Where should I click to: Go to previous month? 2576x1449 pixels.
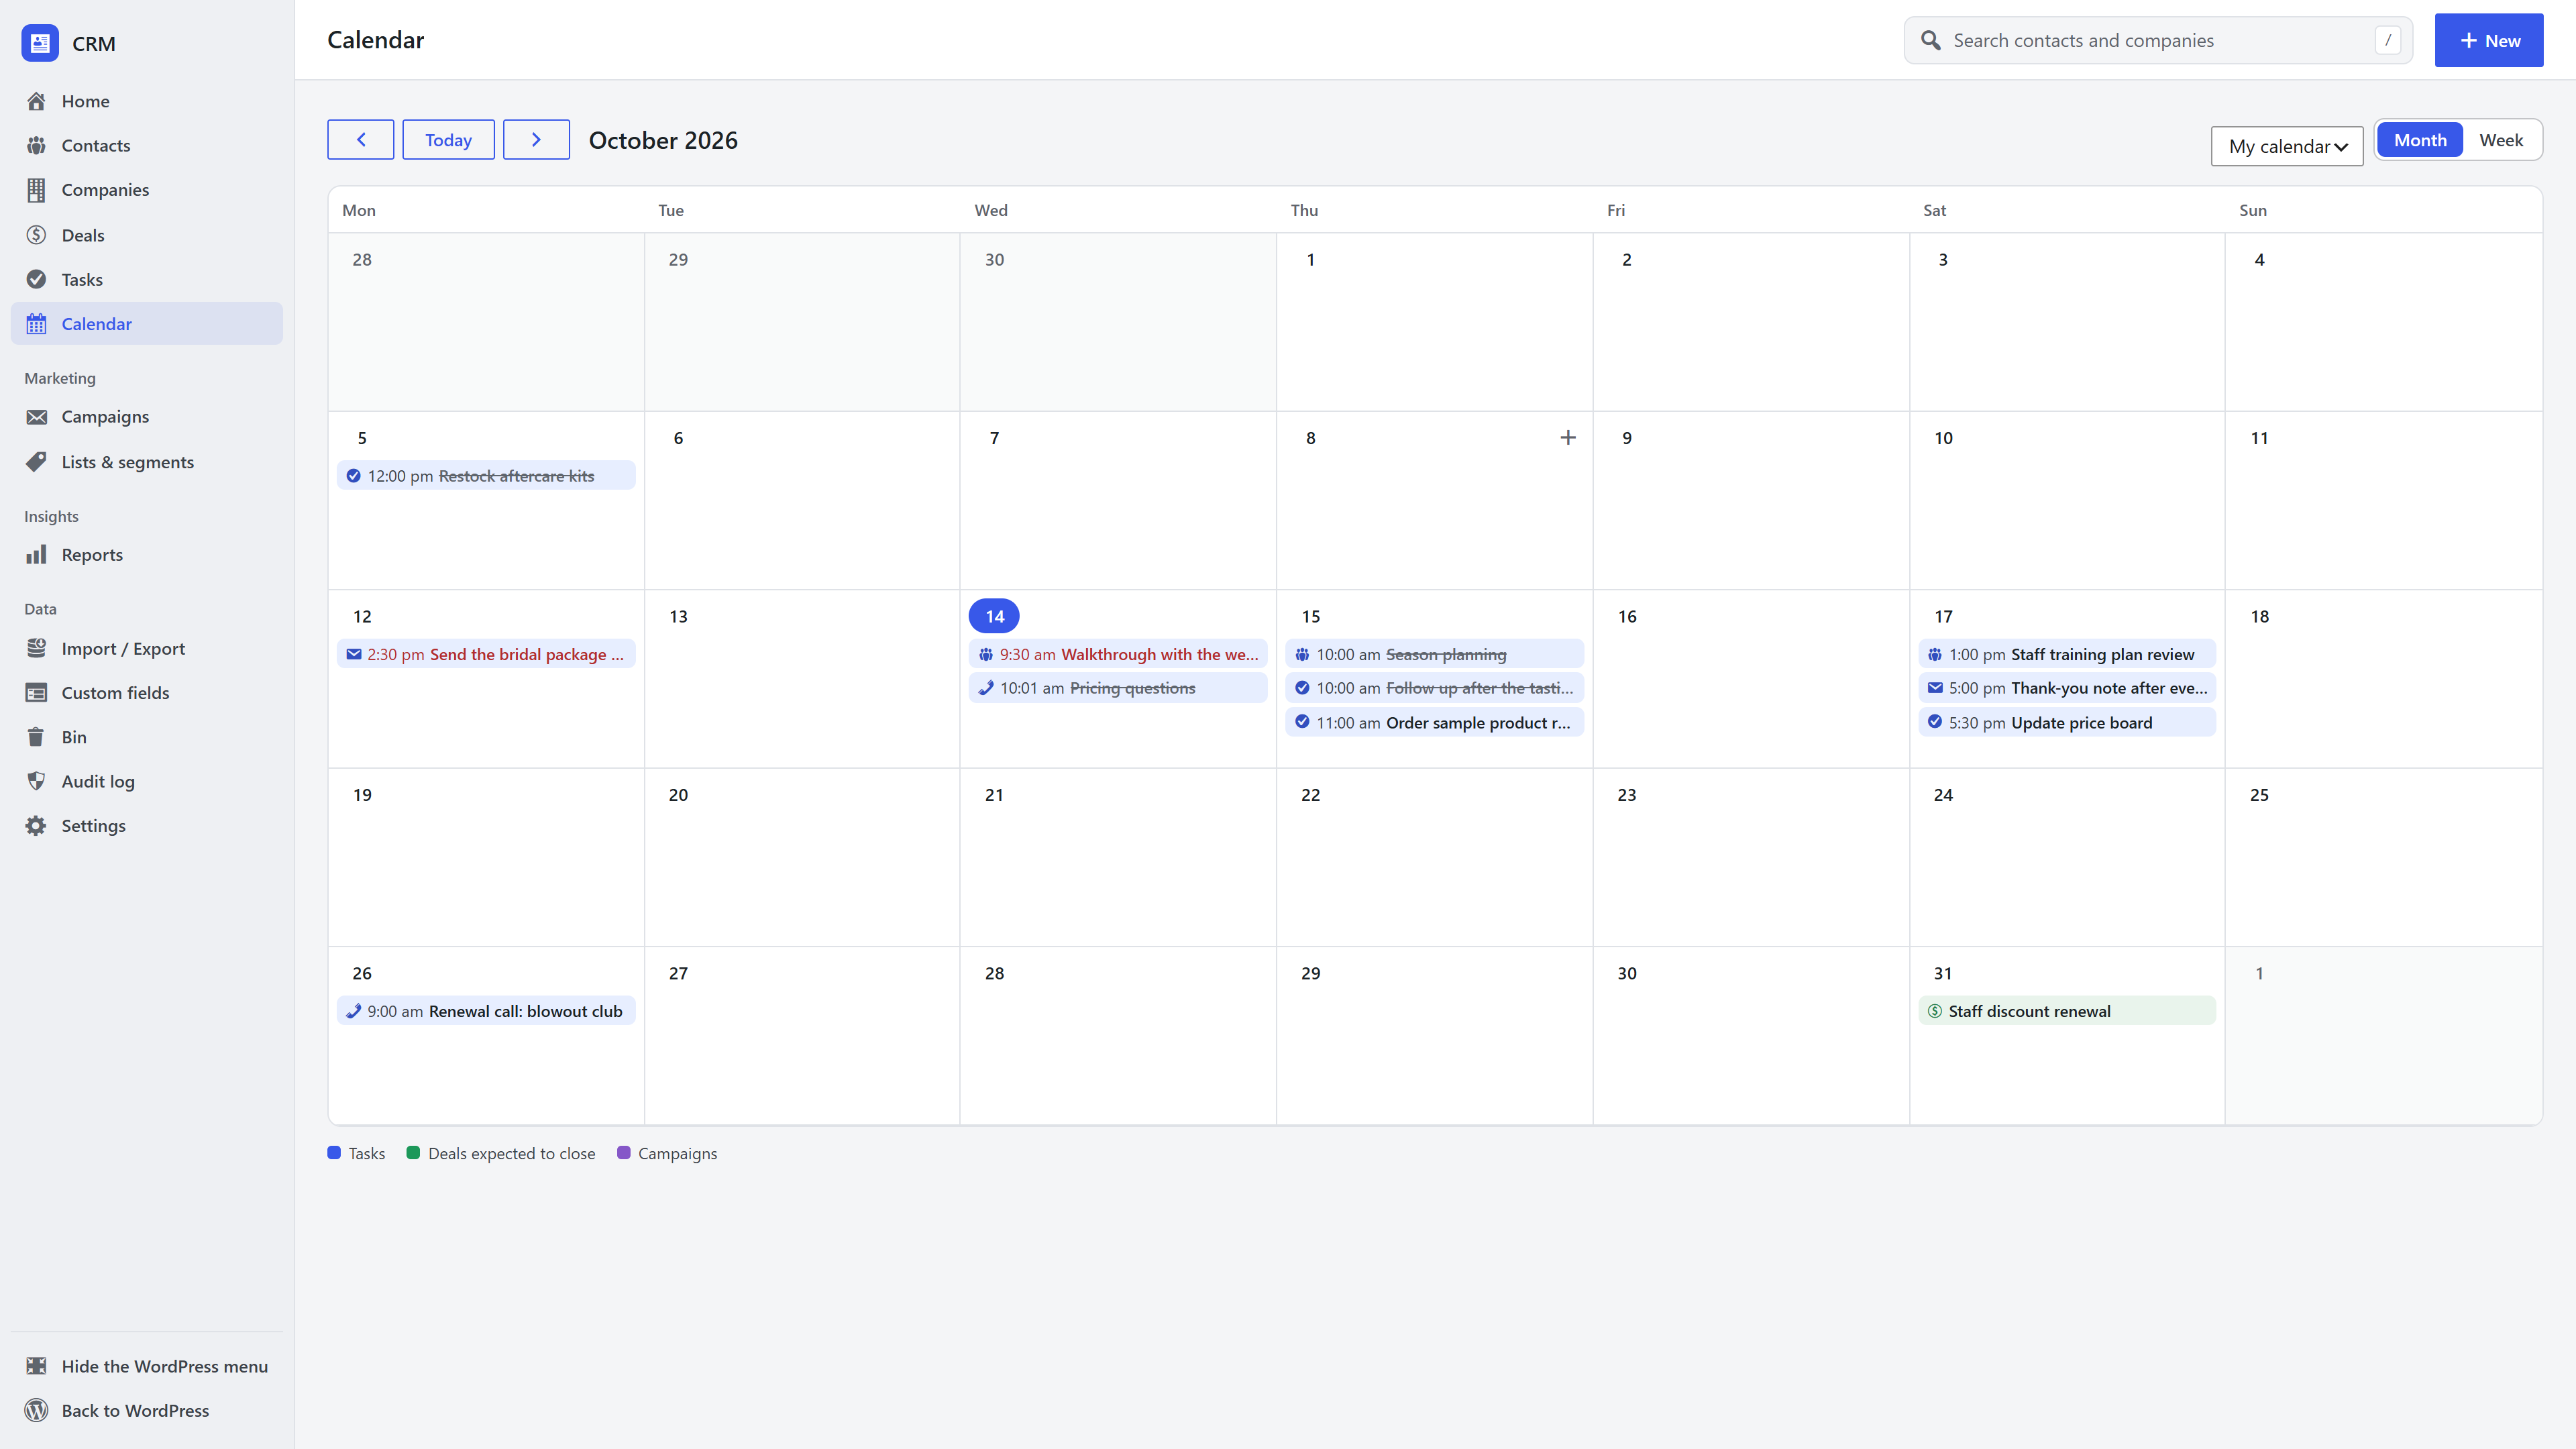click(361, 140)
